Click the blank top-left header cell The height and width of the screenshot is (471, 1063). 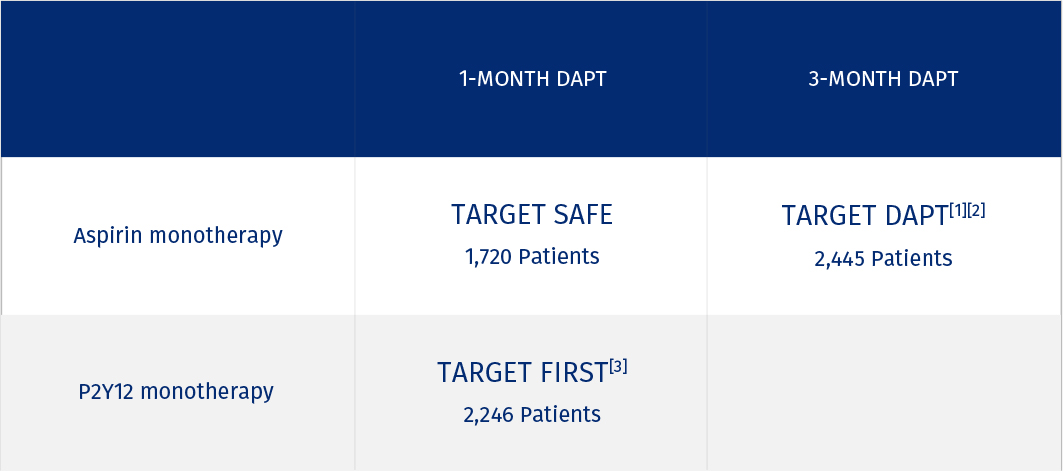tap(178, 80)
